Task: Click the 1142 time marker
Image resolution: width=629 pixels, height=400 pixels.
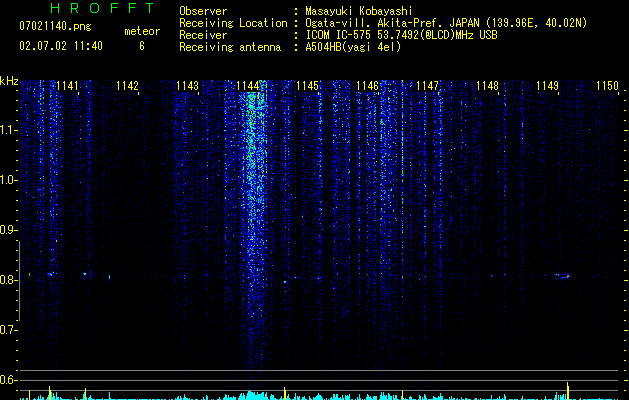Action: [127, 86]
